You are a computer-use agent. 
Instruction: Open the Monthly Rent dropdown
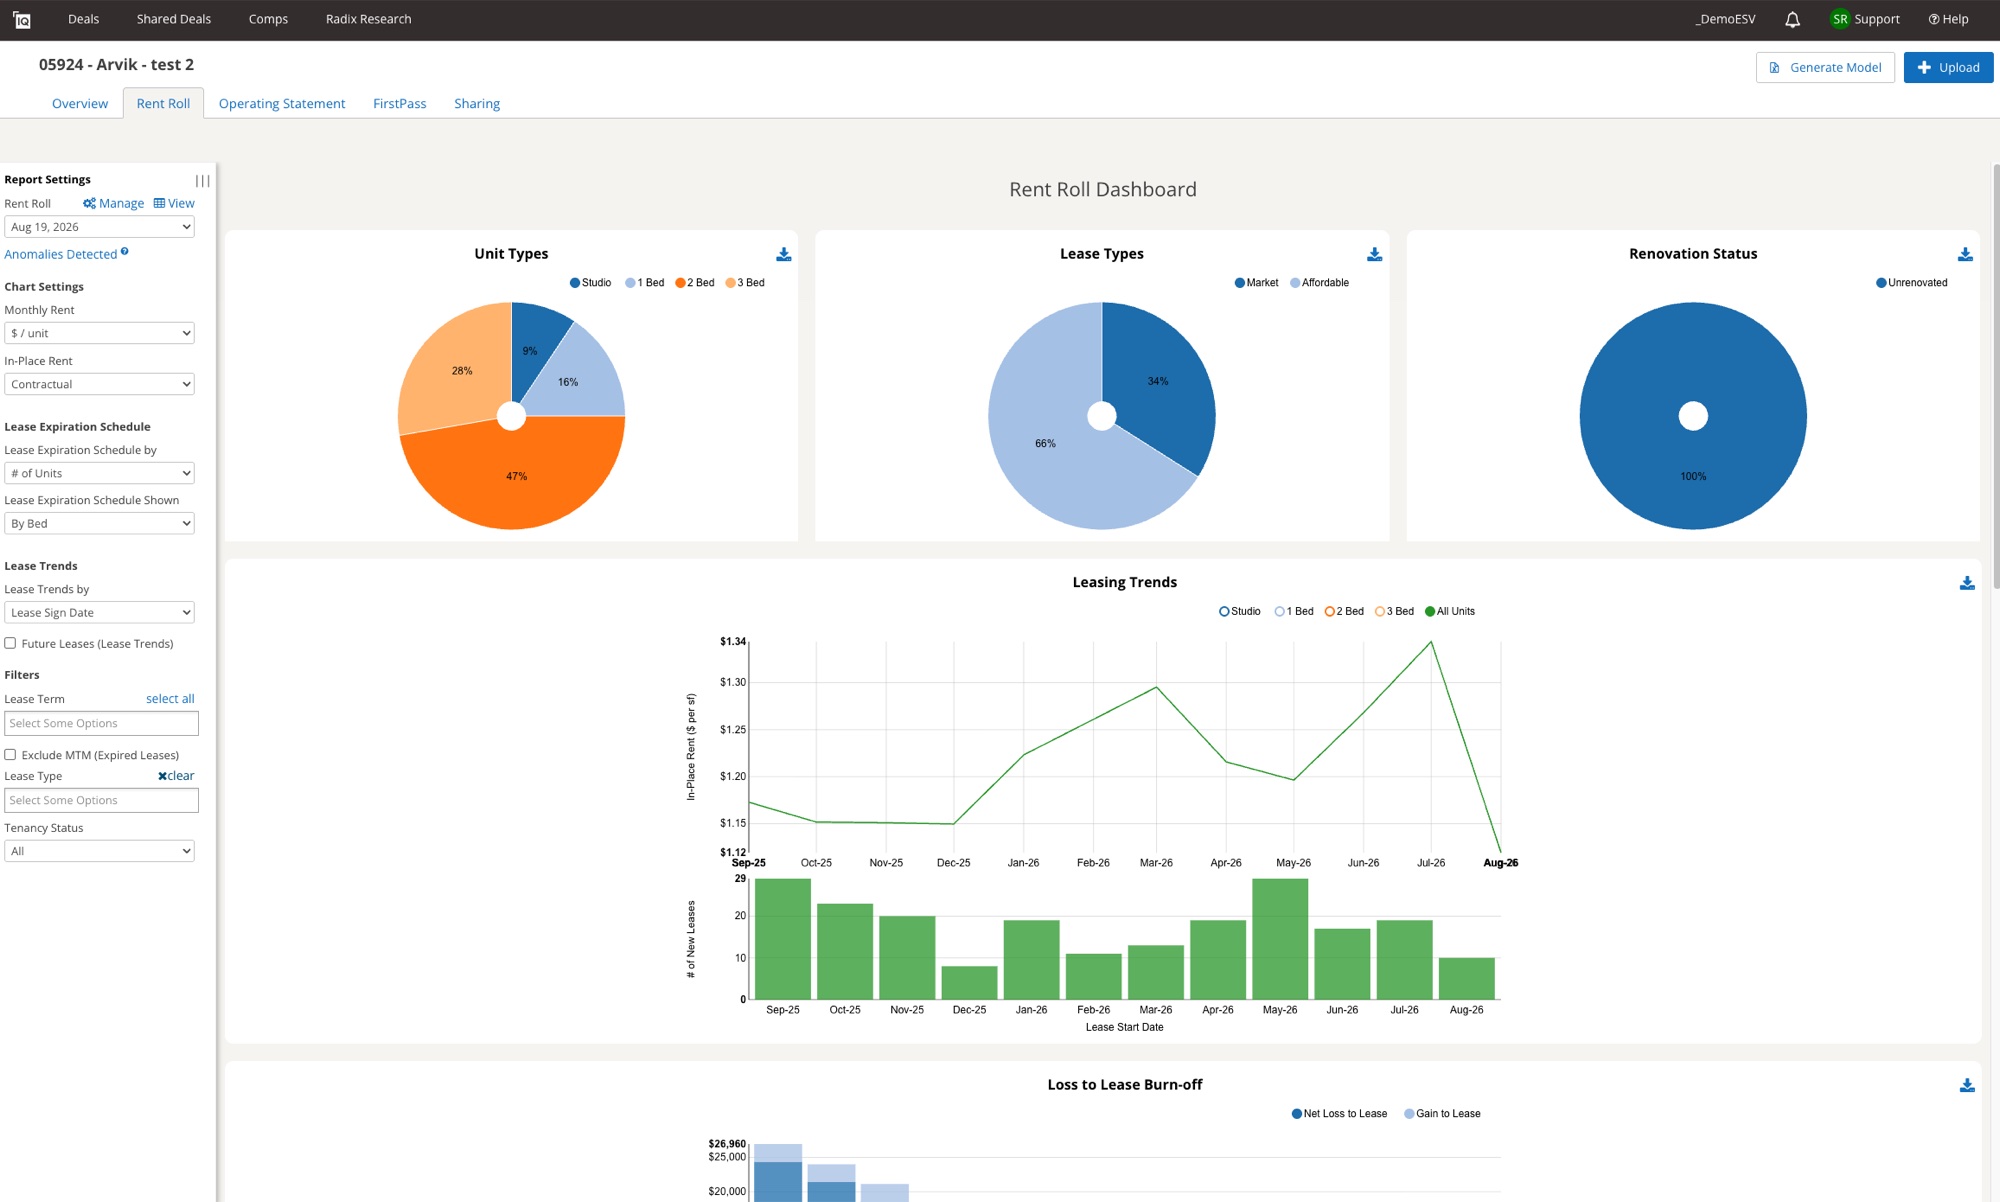tap(99, 333)
